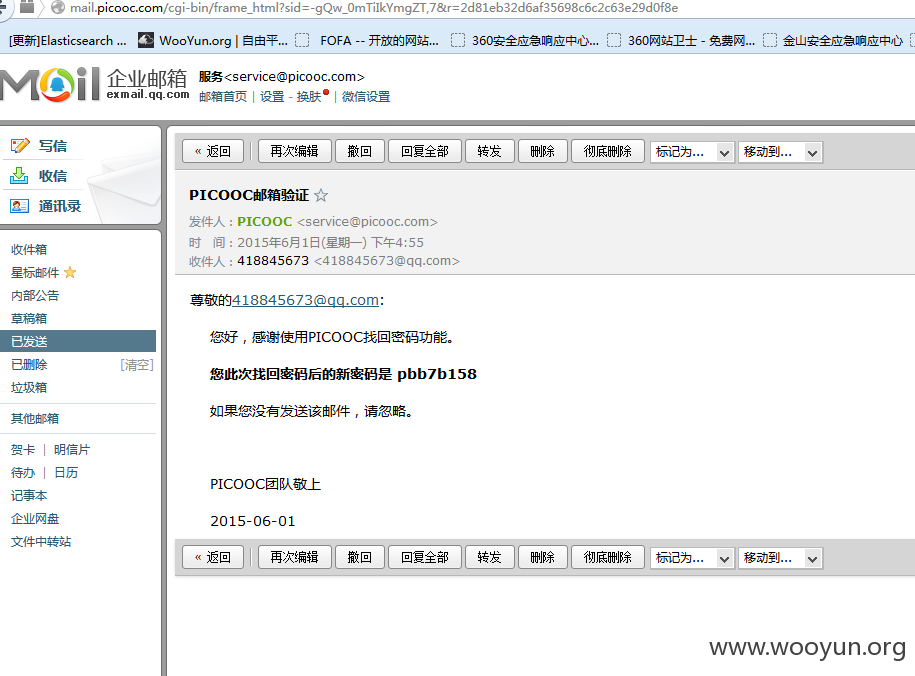Click the date text 2015-06-01

[253, 521]
